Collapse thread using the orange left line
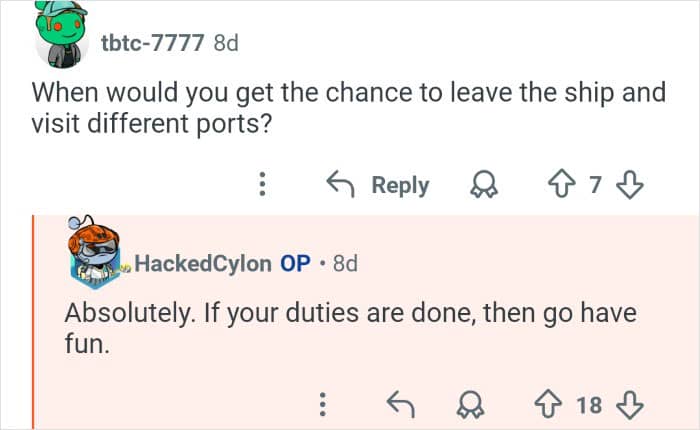 point(34,320)
